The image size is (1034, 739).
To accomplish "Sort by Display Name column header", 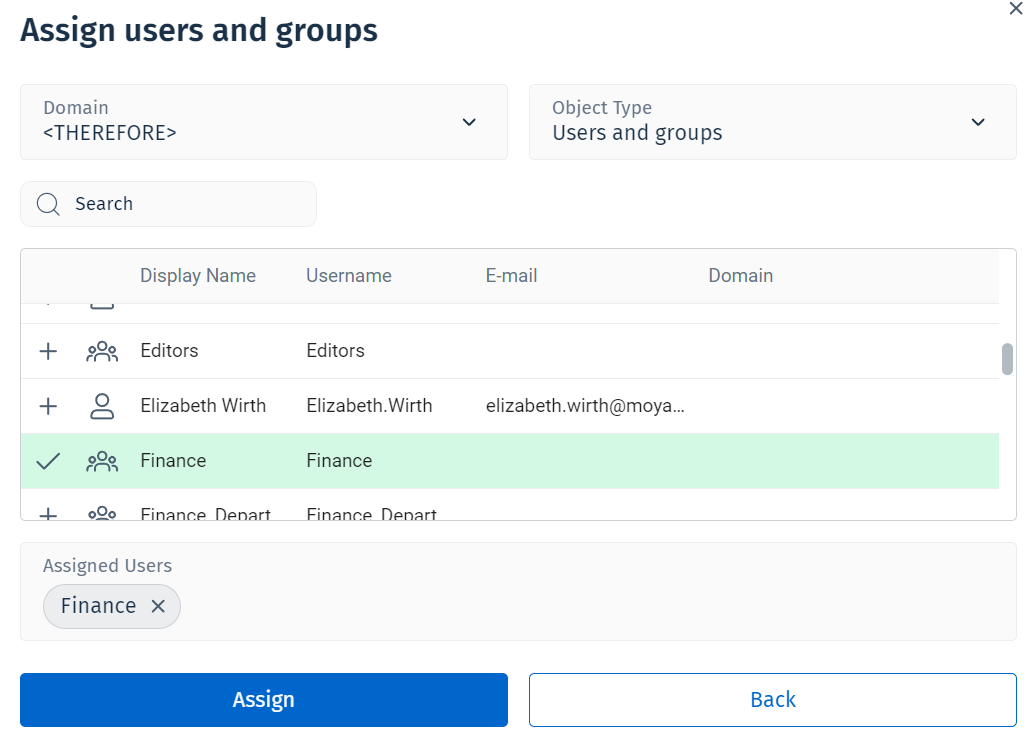I will tap(198, 276).
